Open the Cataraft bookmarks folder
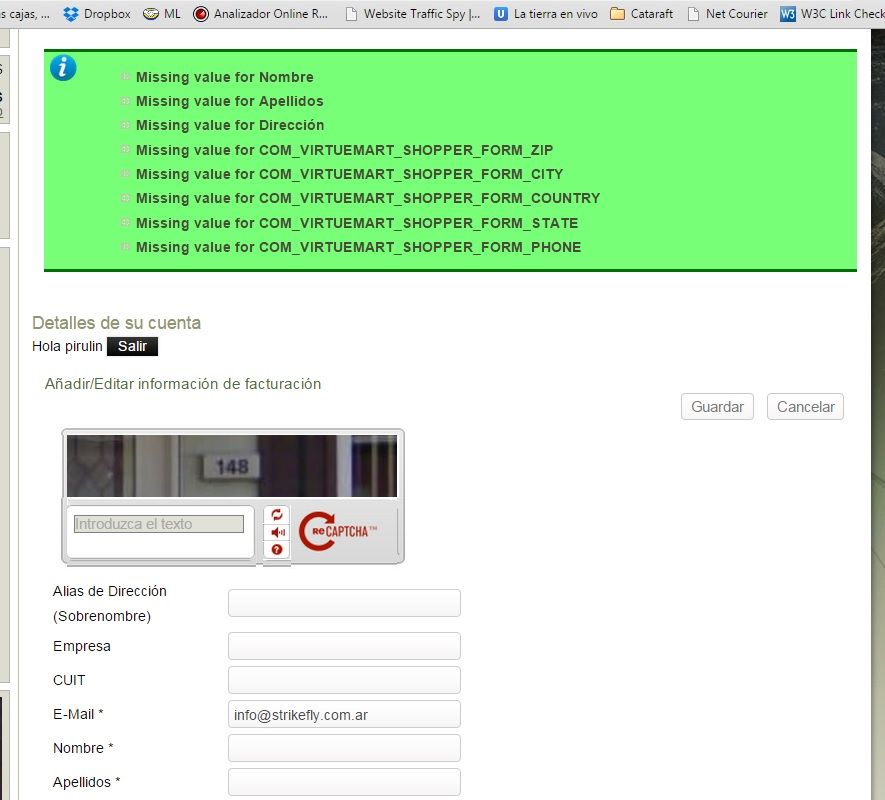This screenshot has height=800, width=885. (x=642, y=14)
